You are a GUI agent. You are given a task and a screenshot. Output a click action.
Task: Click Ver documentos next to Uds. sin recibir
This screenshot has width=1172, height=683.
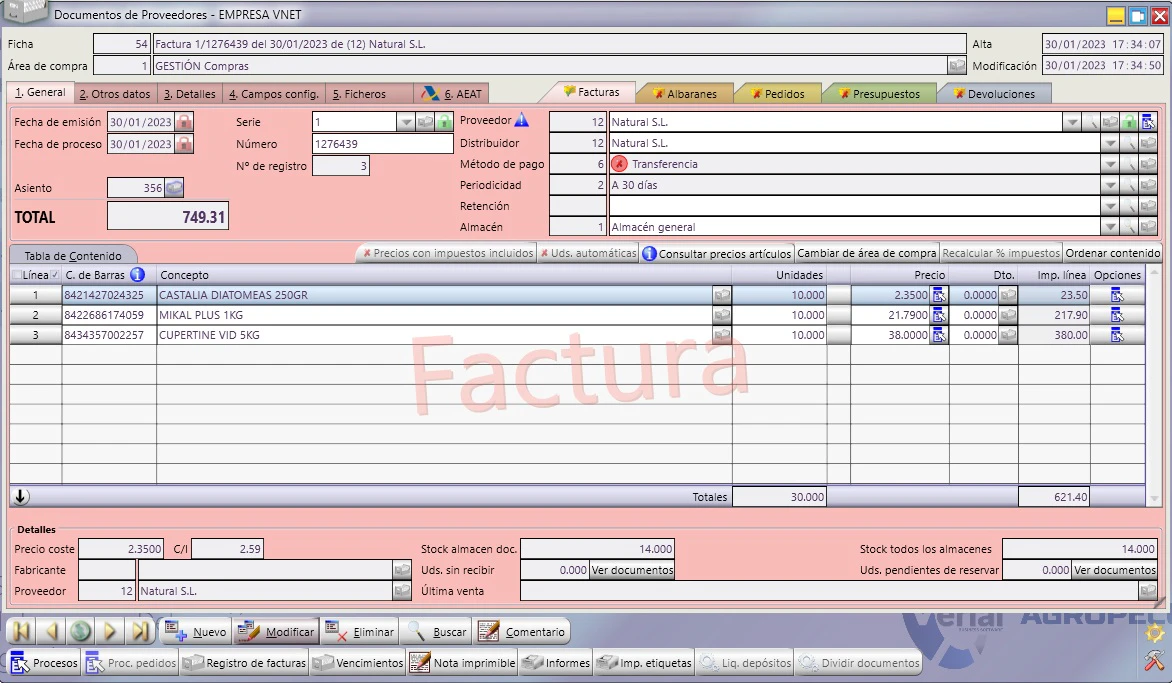click(632, 570)
